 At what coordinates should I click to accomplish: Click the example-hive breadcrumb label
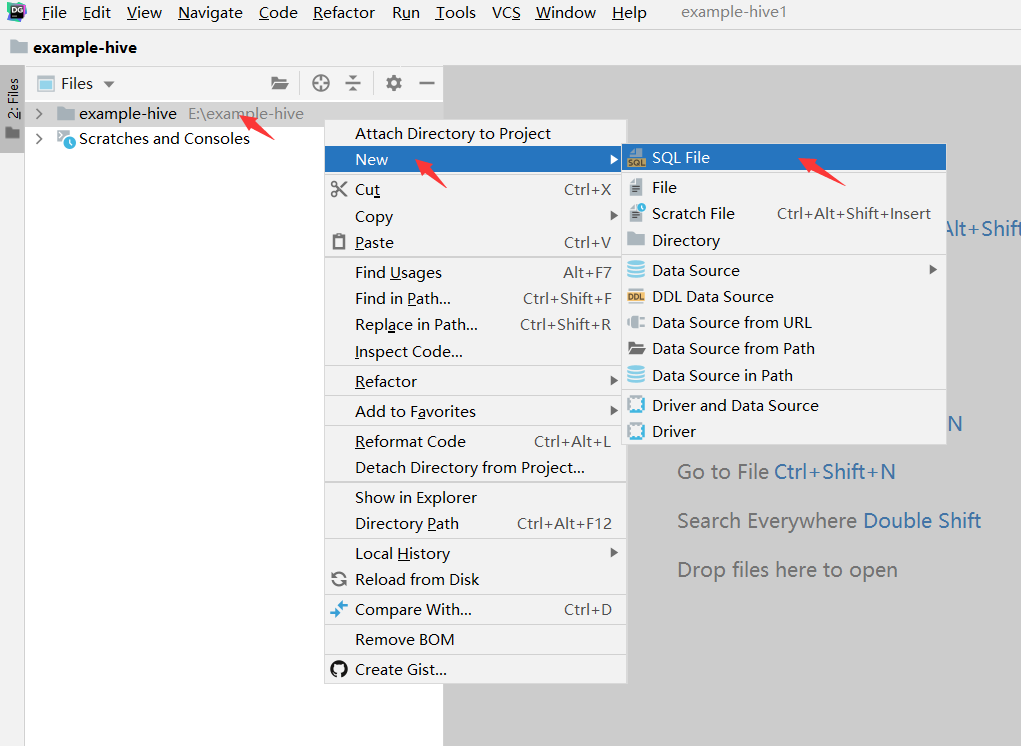pos(85,48)
